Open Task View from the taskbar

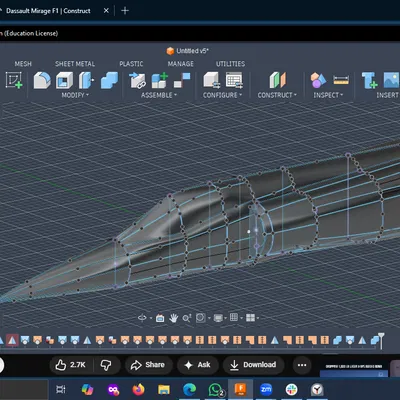point(61,389)
